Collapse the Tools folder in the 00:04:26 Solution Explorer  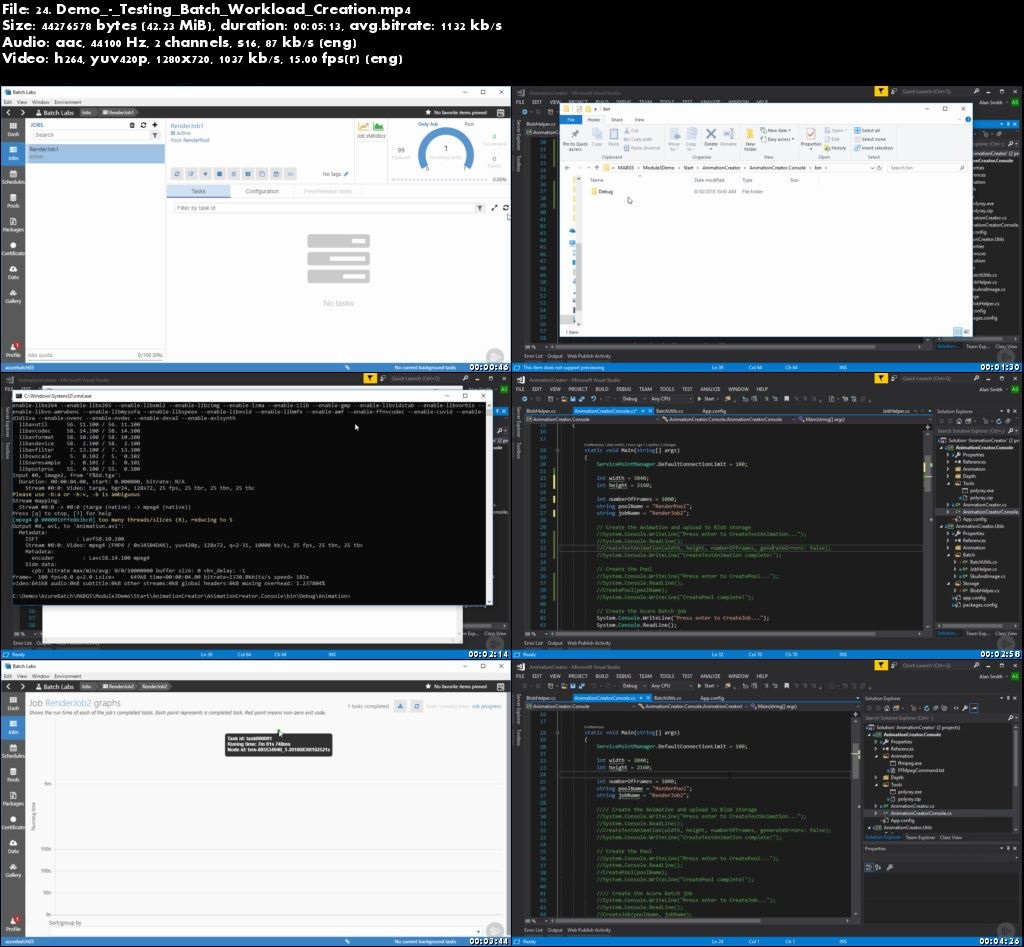876,784
